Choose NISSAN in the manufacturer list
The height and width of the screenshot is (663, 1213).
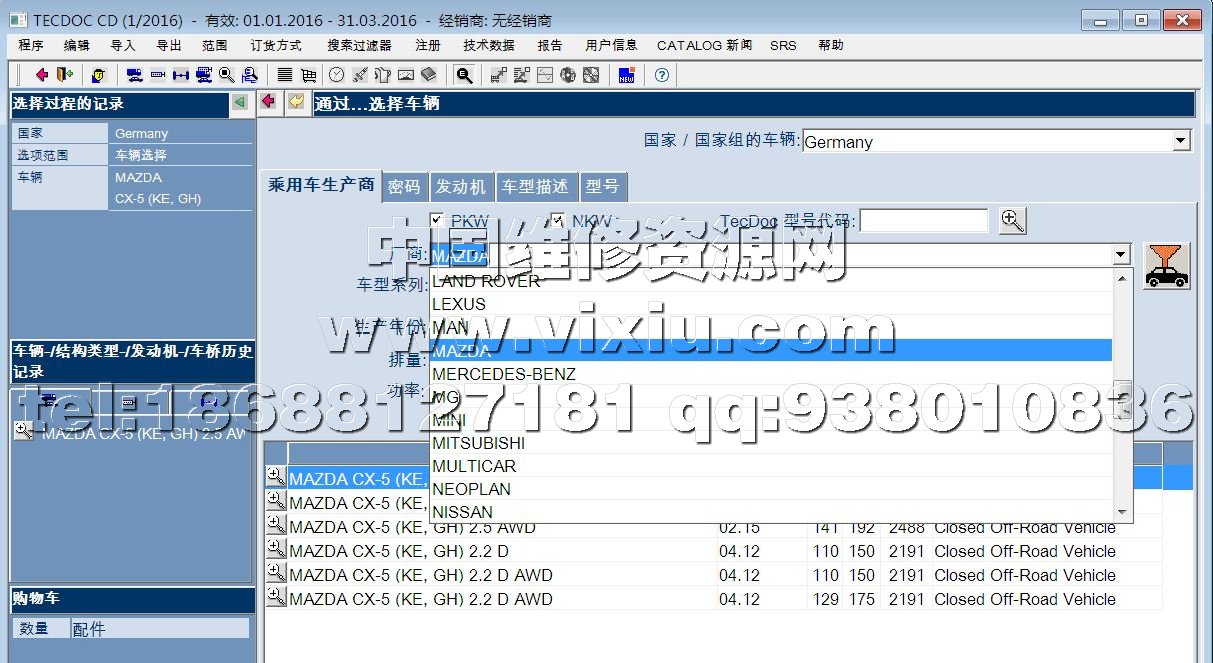(462, 512)
